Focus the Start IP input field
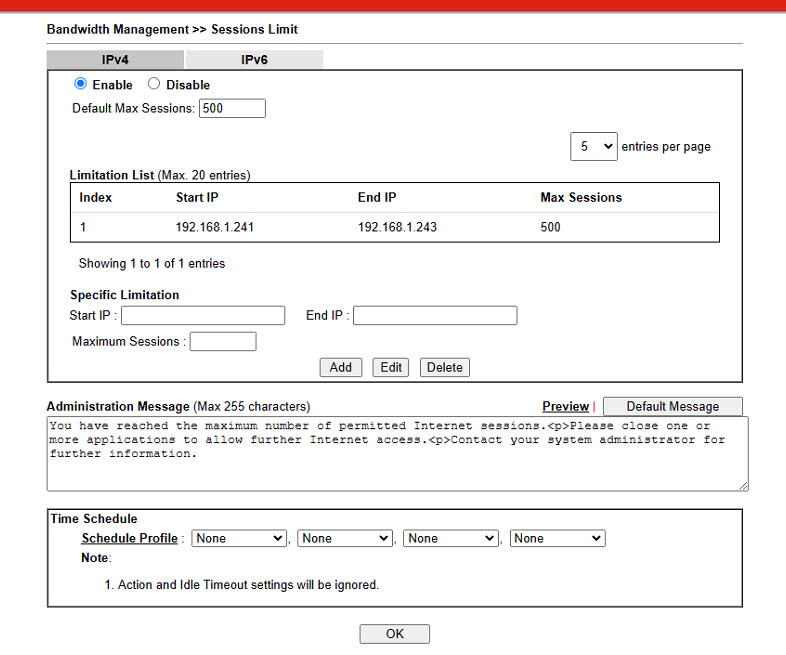 point(203,316)
